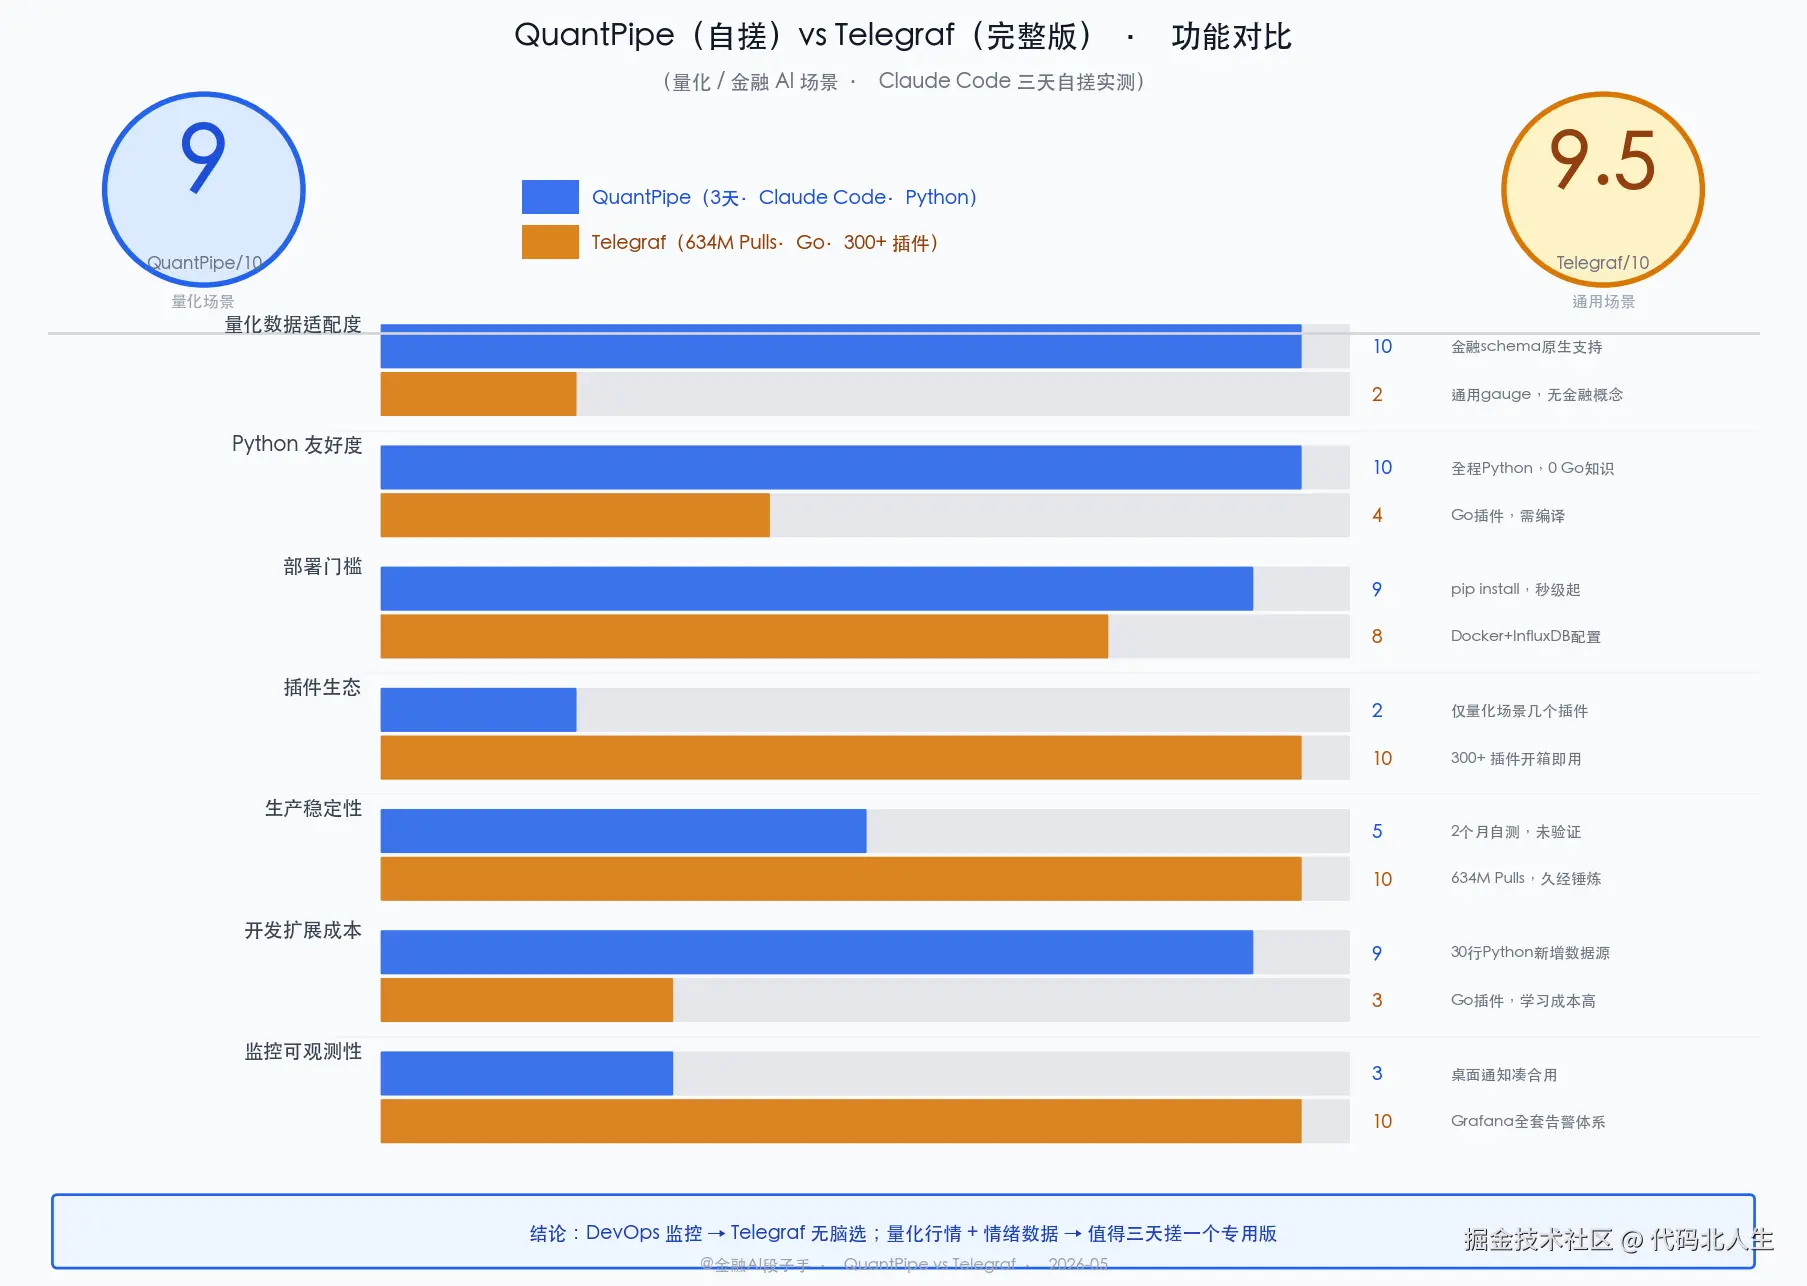The image size is (1807, 1286).
Task: Click blue bar for 开发扩展成本
Action: coord(817,952)
